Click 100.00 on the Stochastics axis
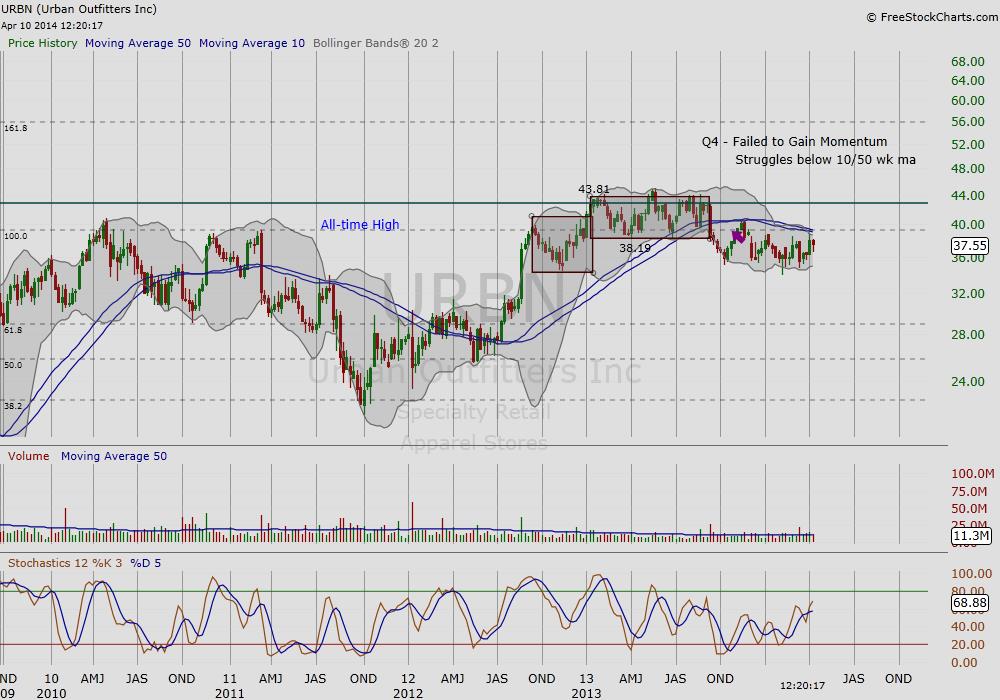The width and height of the screenshot is (1000, 700). click(971, 573)
